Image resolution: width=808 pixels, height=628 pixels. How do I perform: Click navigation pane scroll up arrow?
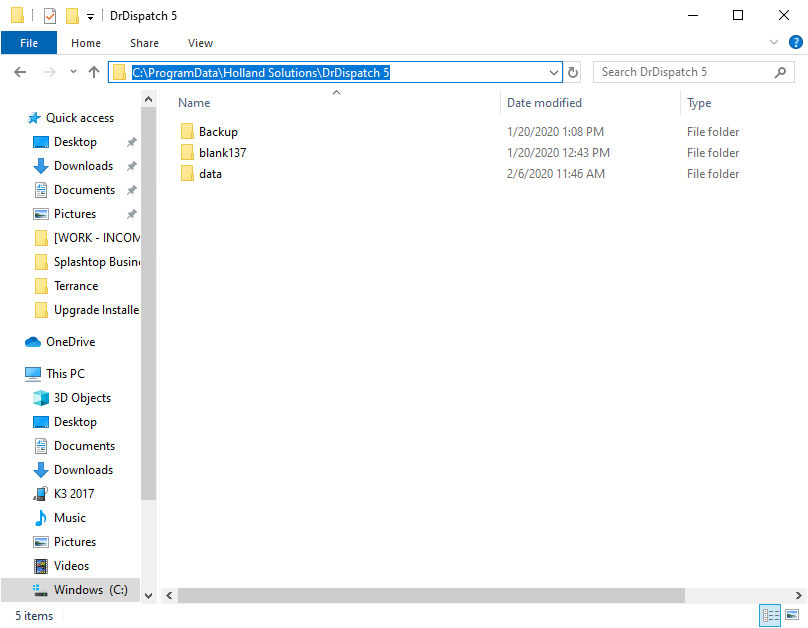[x=148, y=99]
